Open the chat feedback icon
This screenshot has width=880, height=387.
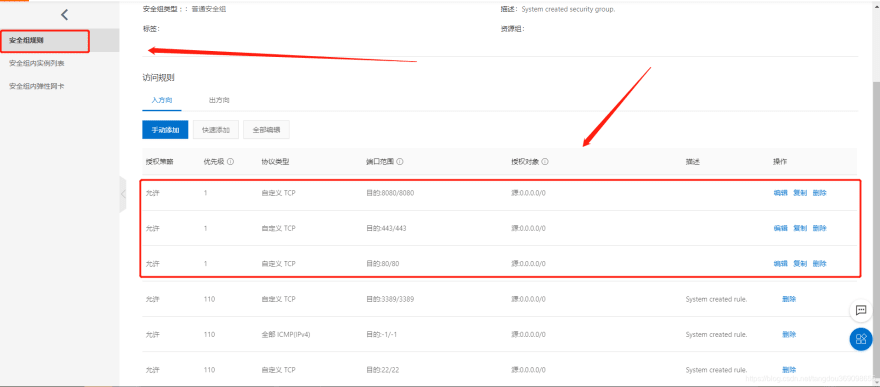click(861, 309)
